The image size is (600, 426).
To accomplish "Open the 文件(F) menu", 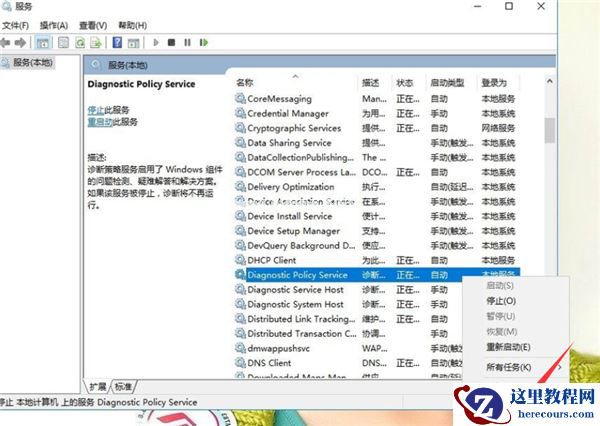I will [15, 26].
